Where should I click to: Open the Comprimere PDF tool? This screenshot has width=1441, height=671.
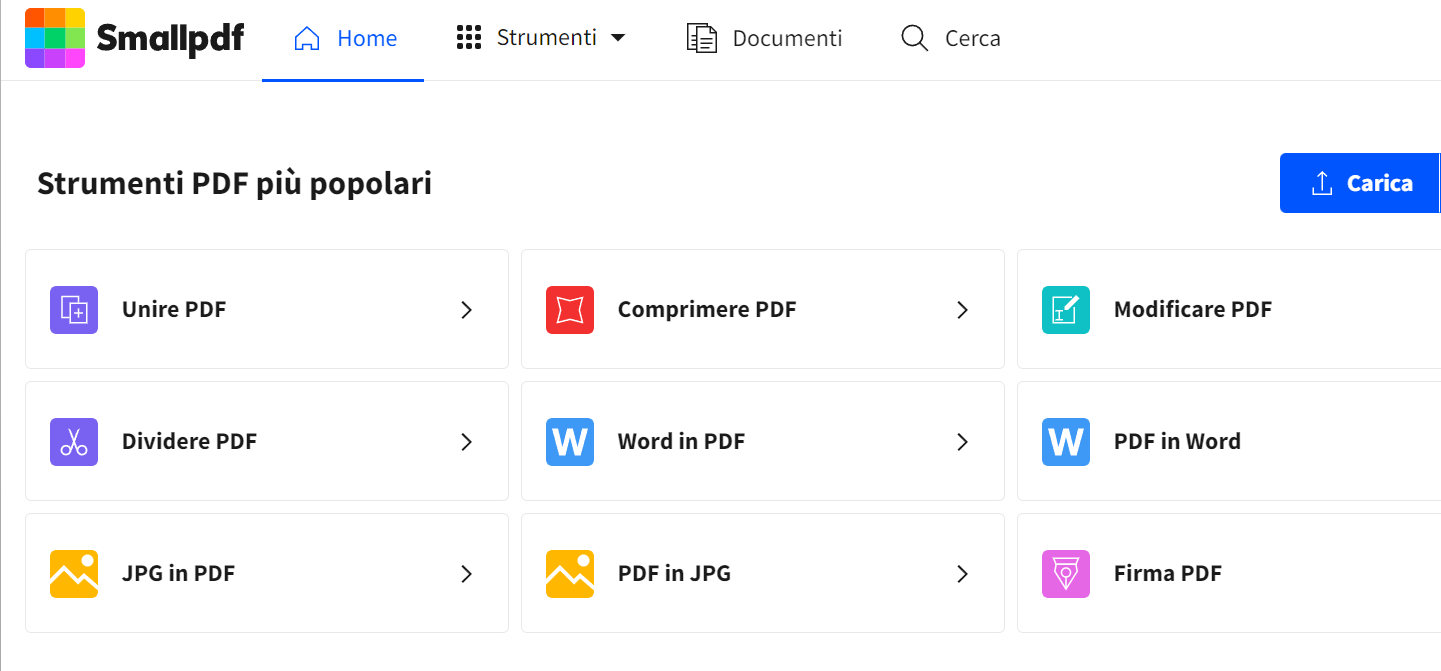(763, 309)
